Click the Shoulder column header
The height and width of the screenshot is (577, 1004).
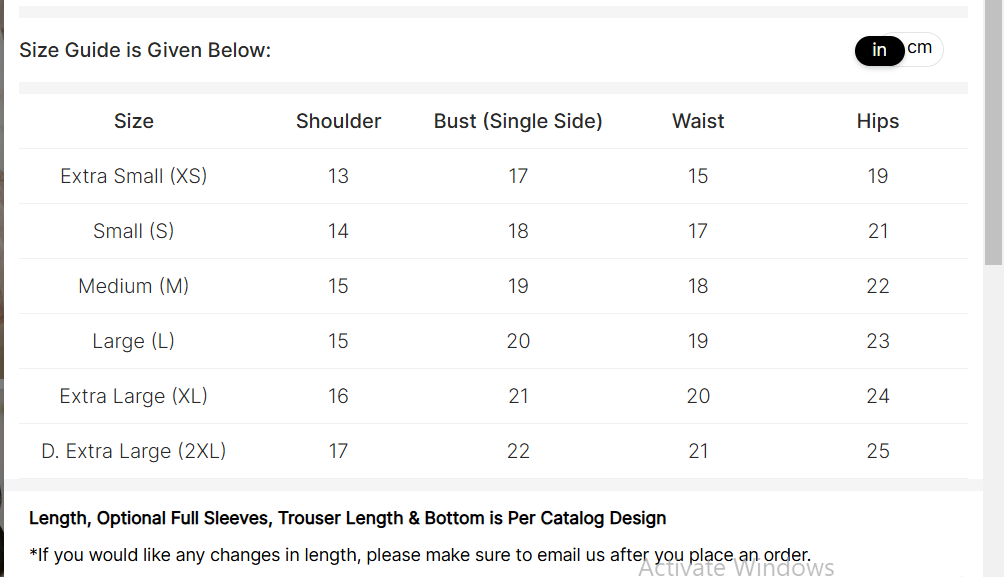(x=338, y=121)
